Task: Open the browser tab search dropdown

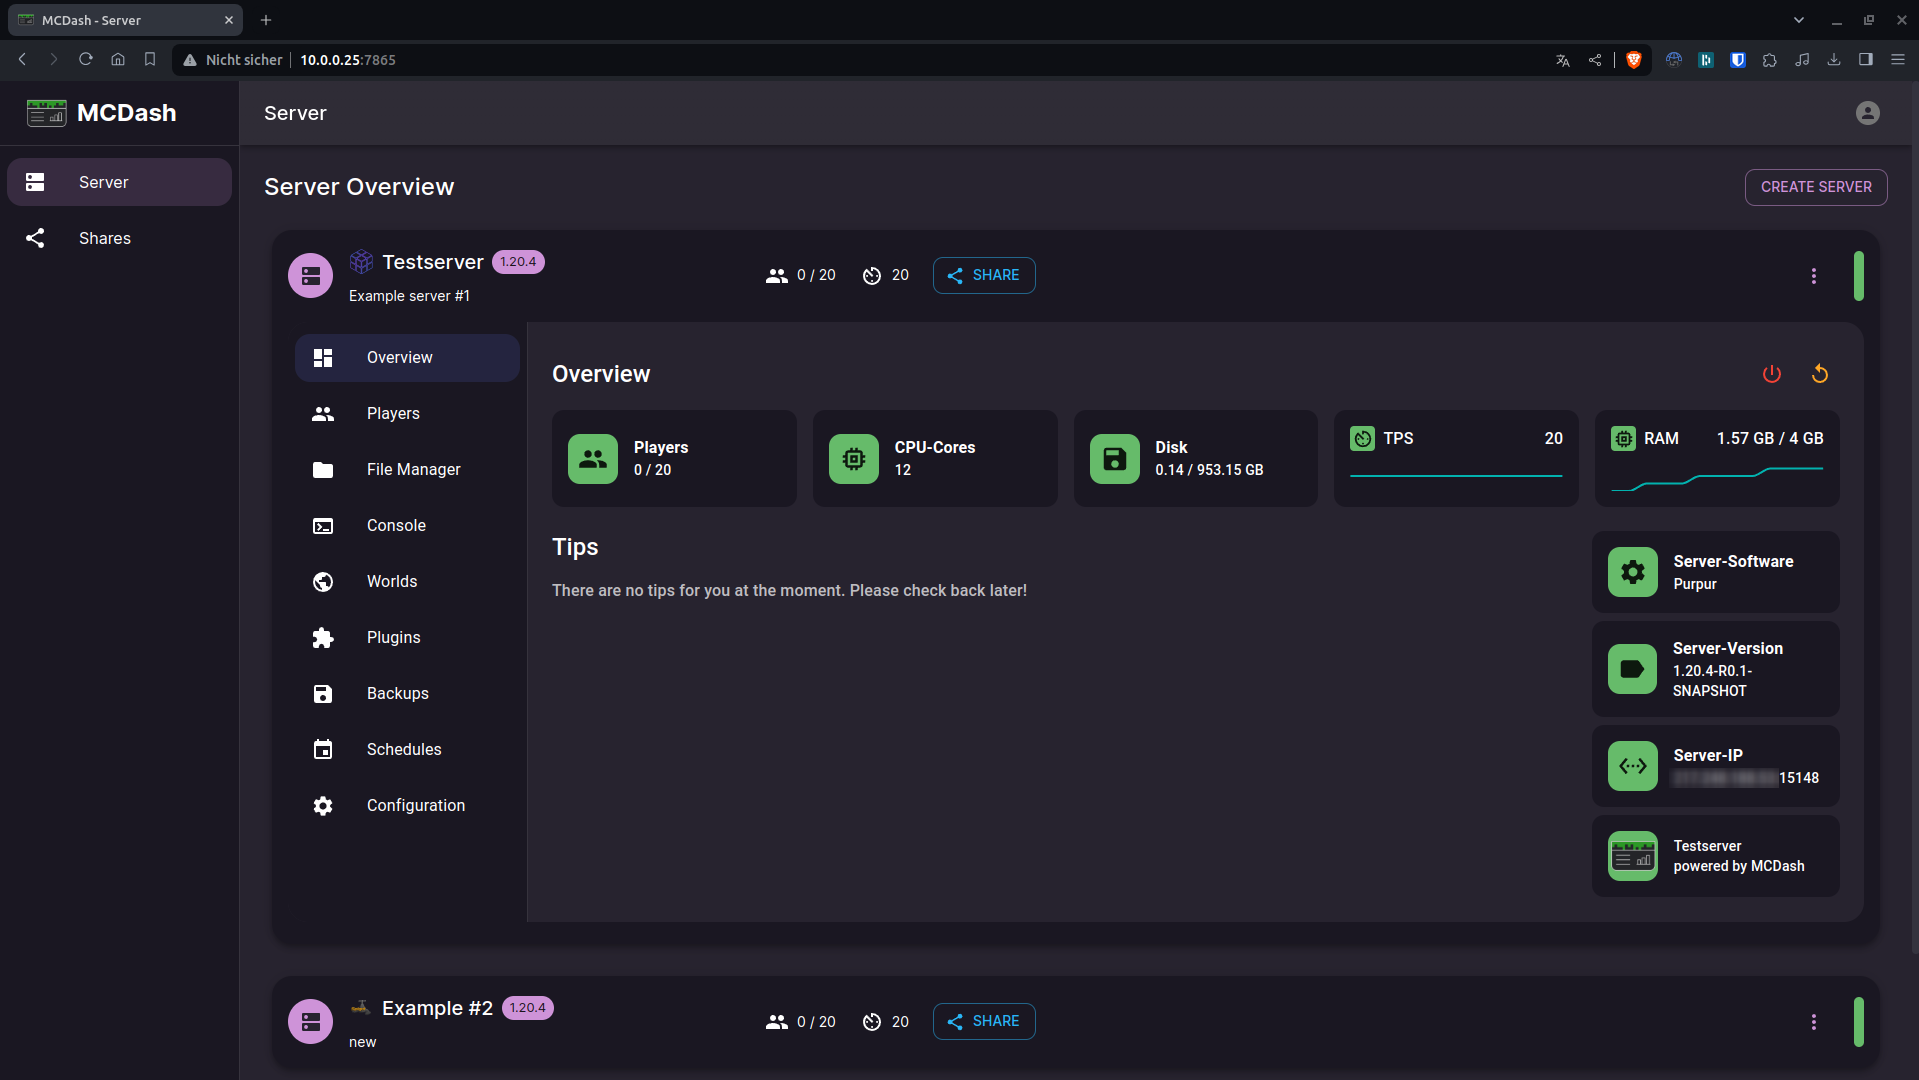Action: point(1798,19)
